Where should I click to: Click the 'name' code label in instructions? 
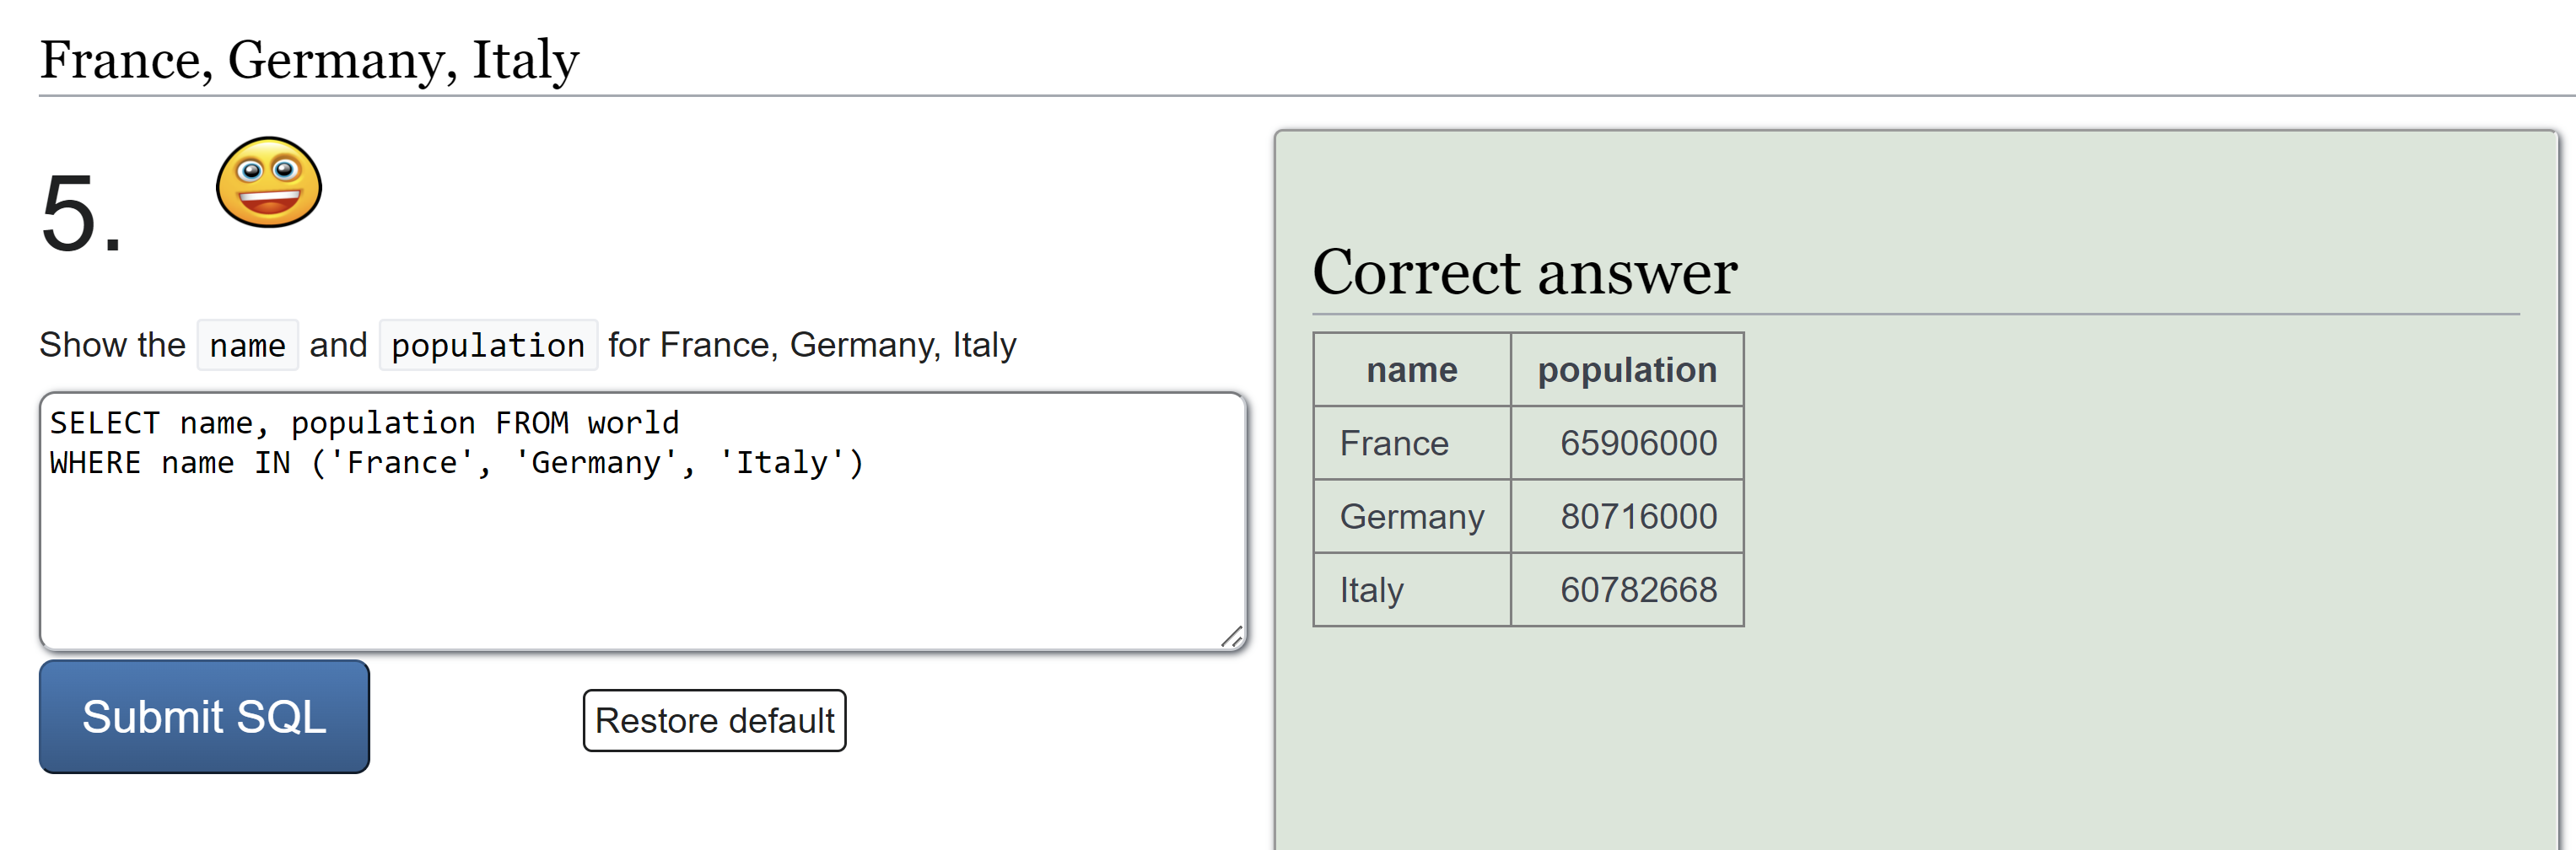247,346
